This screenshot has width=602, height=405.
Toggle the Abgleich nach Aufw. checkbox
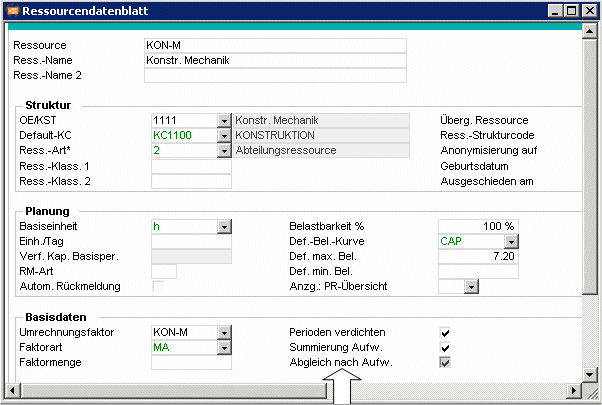(445, 362)
